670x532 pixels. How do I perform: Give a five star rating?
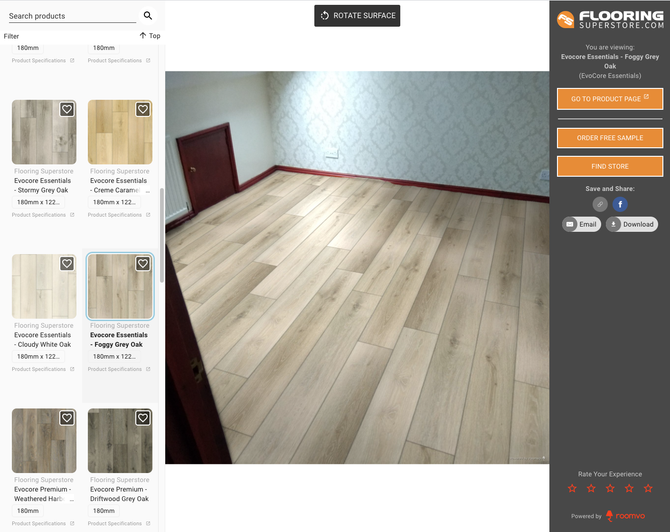tap(648, 488)
